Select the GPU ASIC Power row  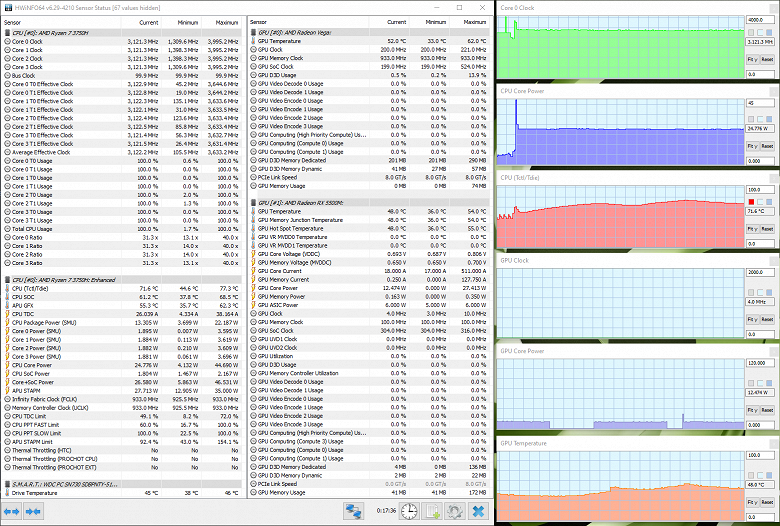tap(369, 305)
